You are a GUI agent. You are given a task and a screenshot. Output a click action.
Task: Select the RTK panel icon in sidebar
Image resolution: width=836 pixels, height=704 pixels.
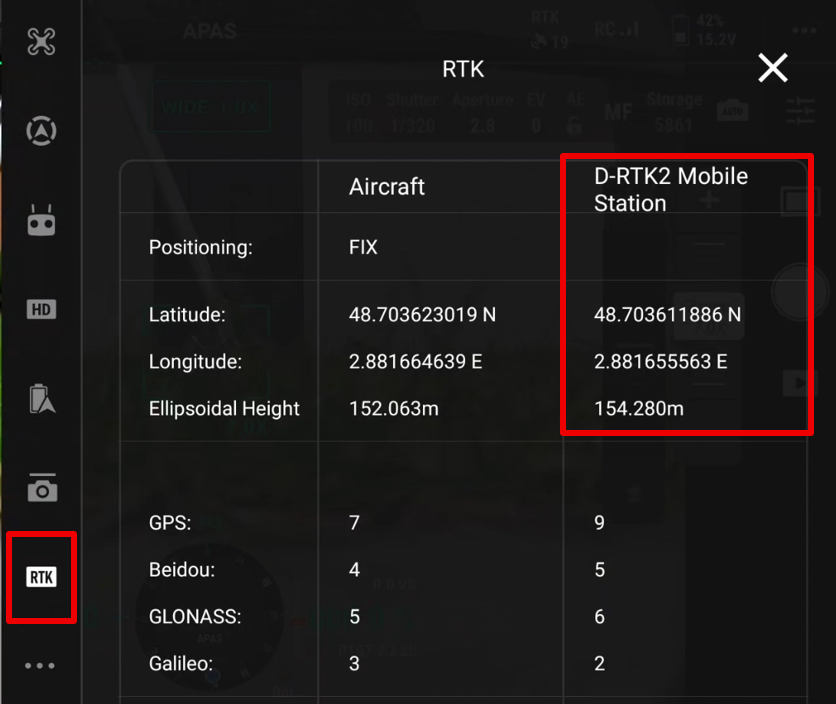(x=40, y=578)
